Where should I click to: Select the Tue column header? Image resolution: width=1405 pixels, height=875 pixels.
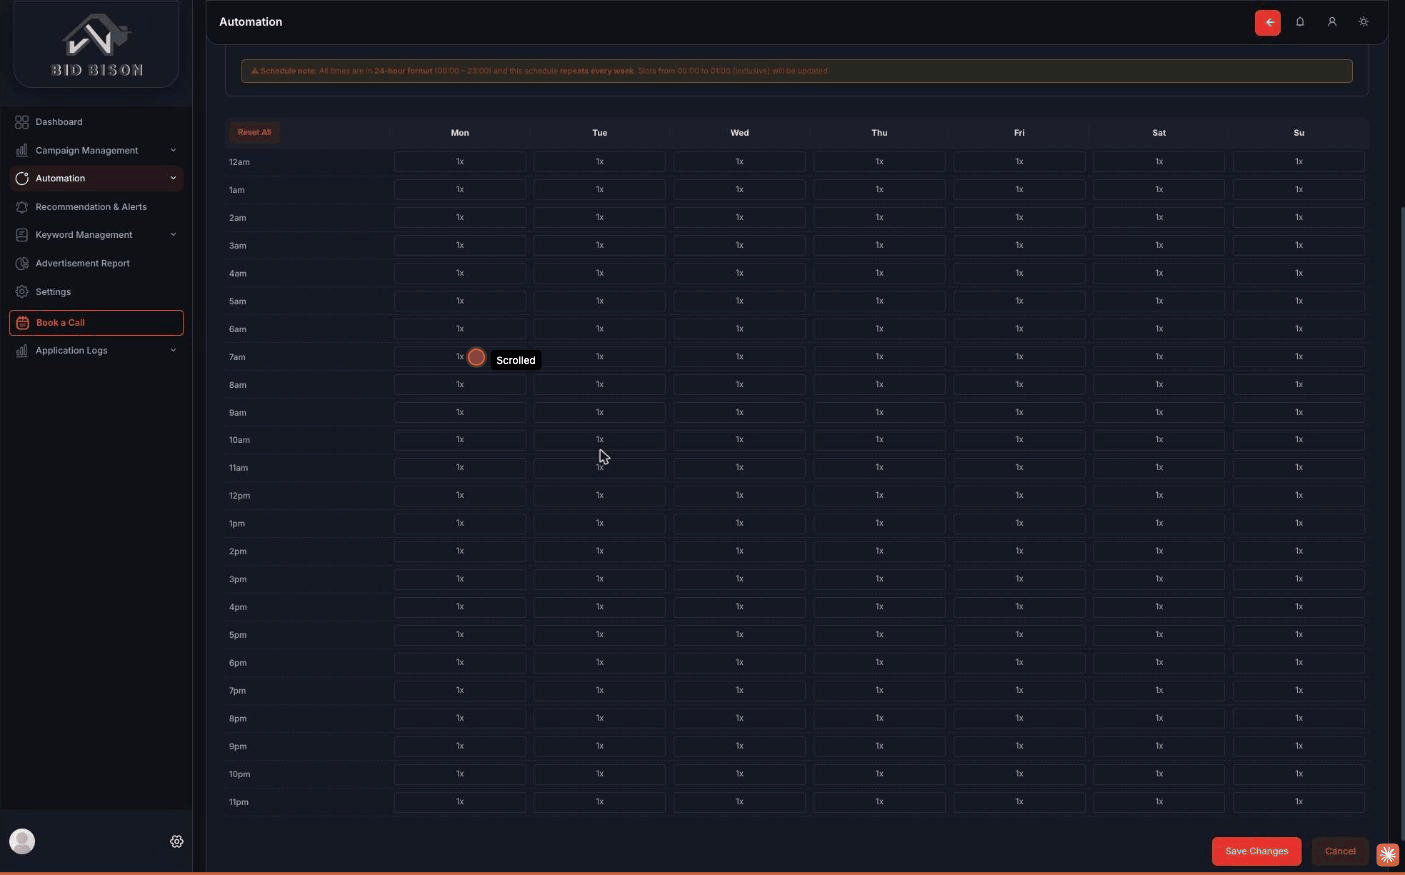tap(600, 133)
